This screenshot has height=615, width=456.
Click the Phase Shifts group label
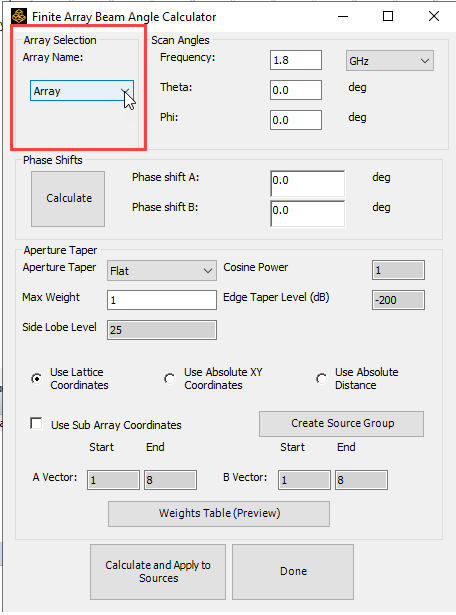pyautogui.click(x=53, y=160)
